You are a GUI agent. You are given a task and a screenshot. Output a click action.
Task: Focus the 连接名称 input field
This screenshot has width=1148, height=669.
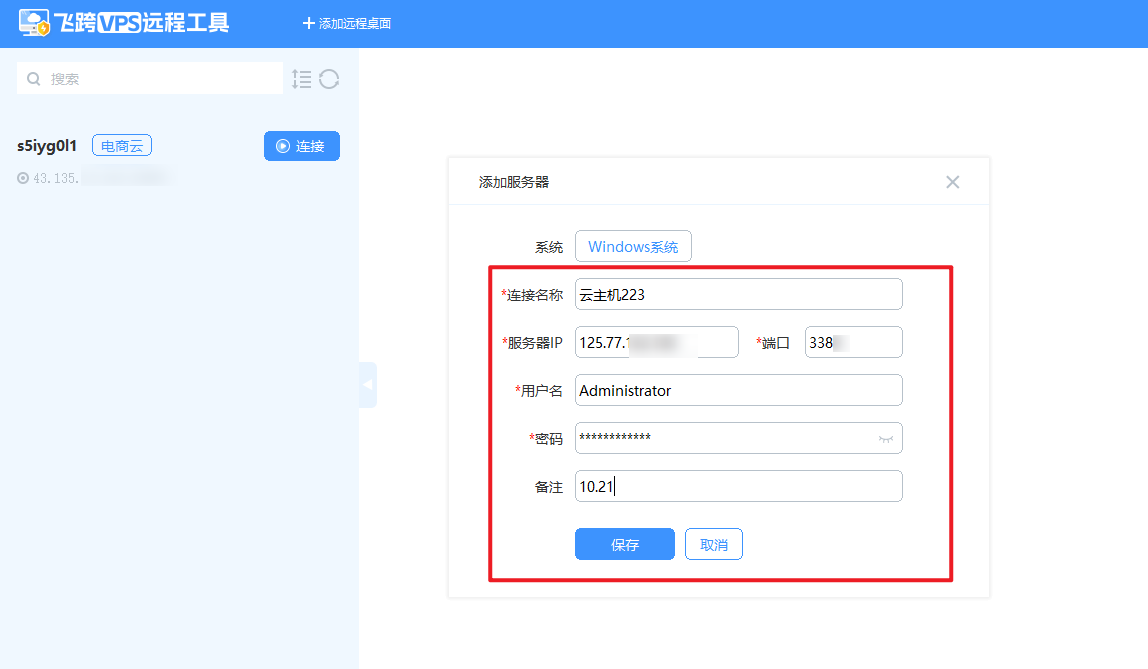pos(738,295)
